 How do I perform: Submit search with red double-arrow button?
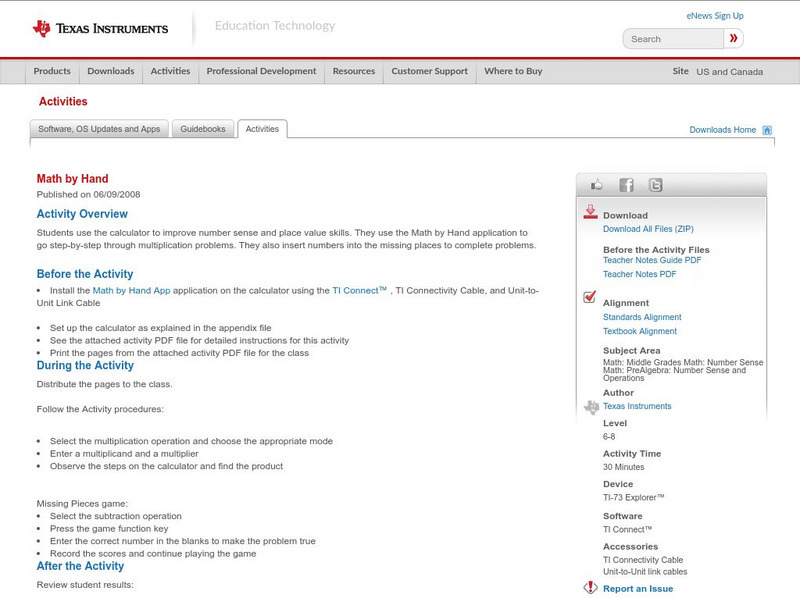[734, 39]
